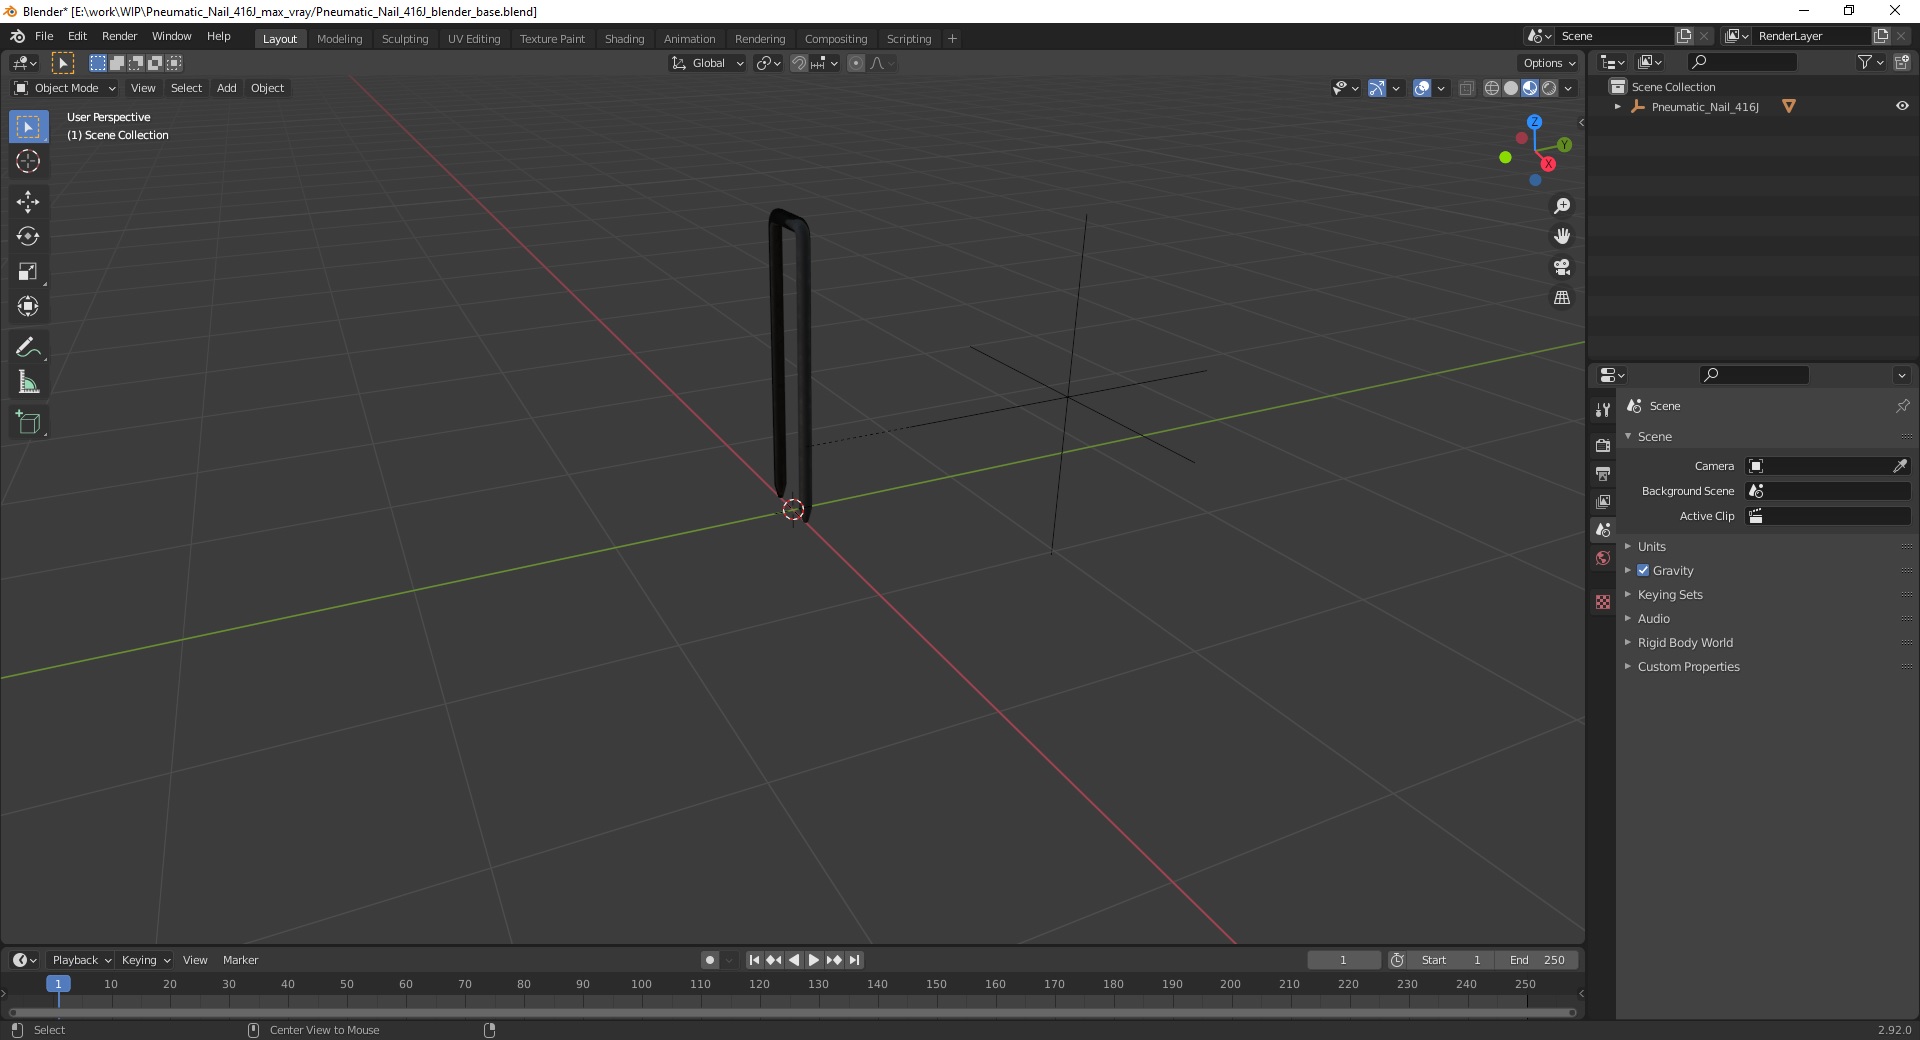Toggle snapping magnet button
The height and width of the screenshot is (1040, 1920).
coord(798,63)
